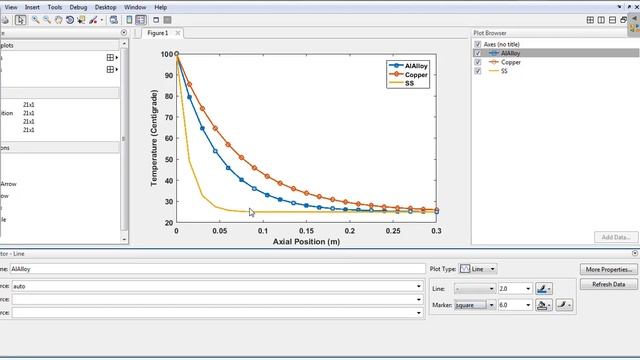Click the Float/cascade figures layout icon
The width and height of the screenshot is (640, 360).
pyautogui.click(x=623, y=20)
